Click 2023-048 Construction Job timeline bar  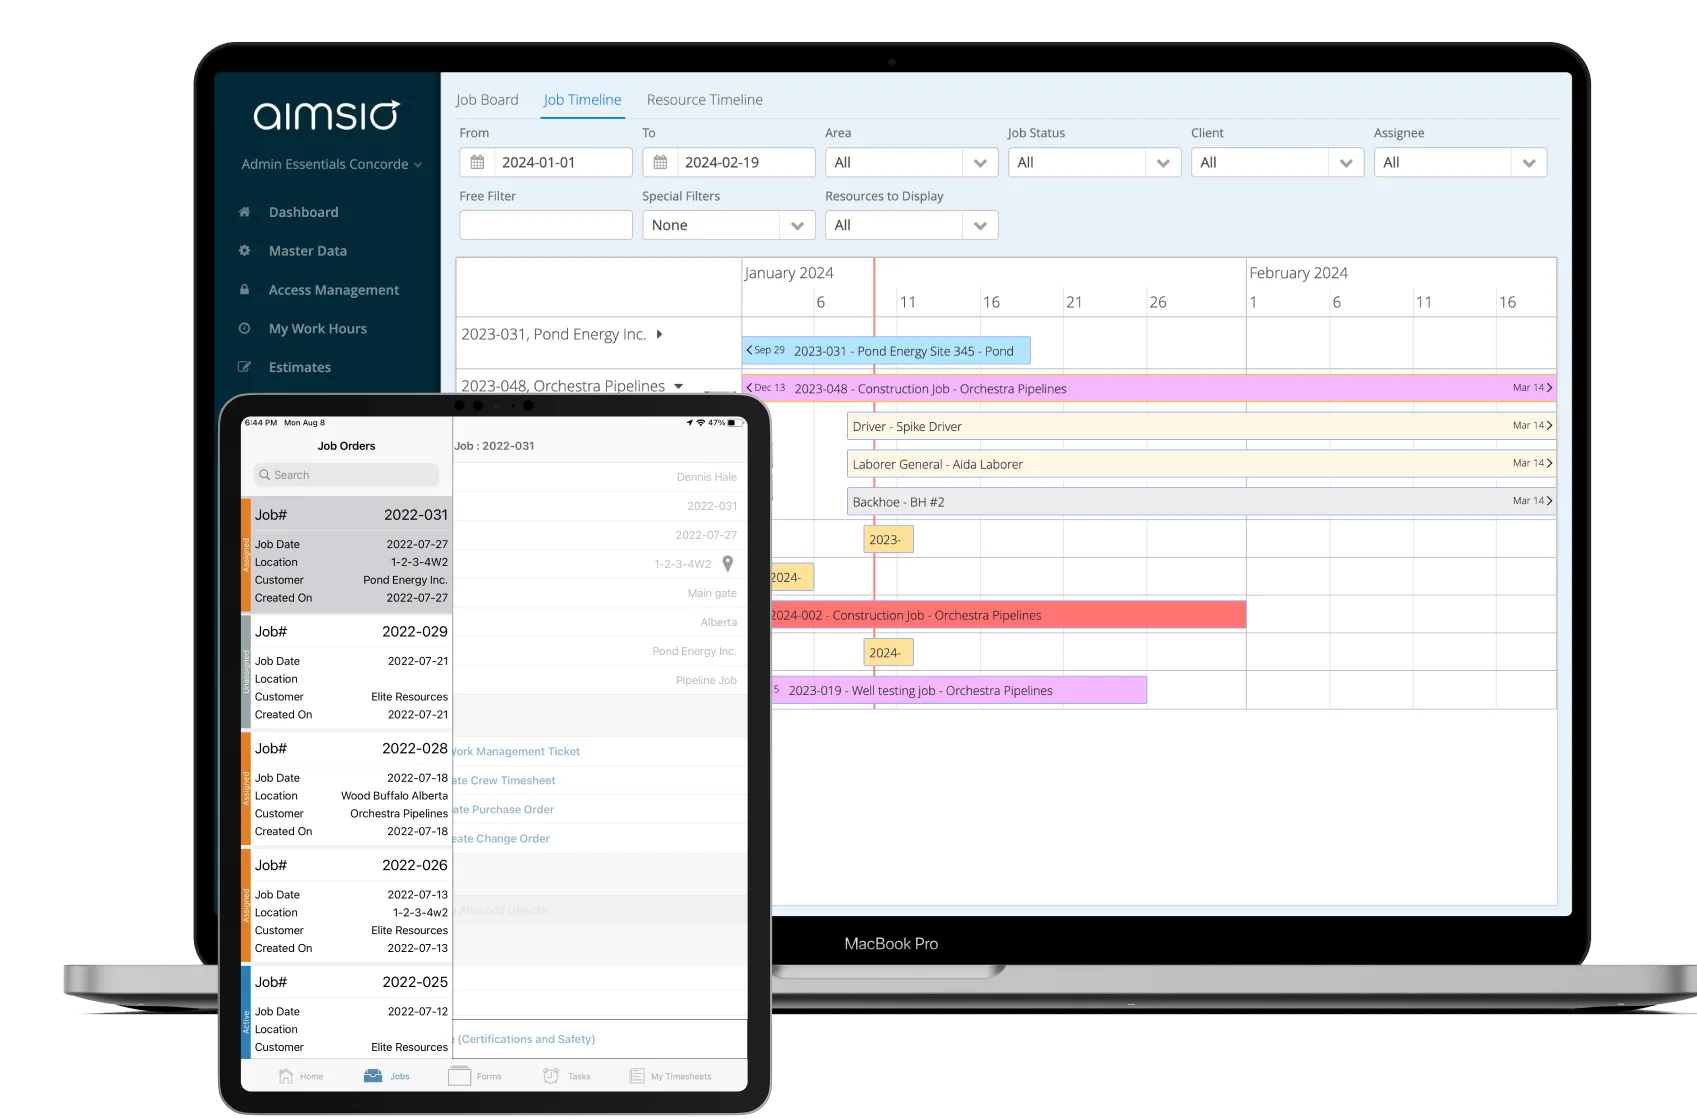1149,388
